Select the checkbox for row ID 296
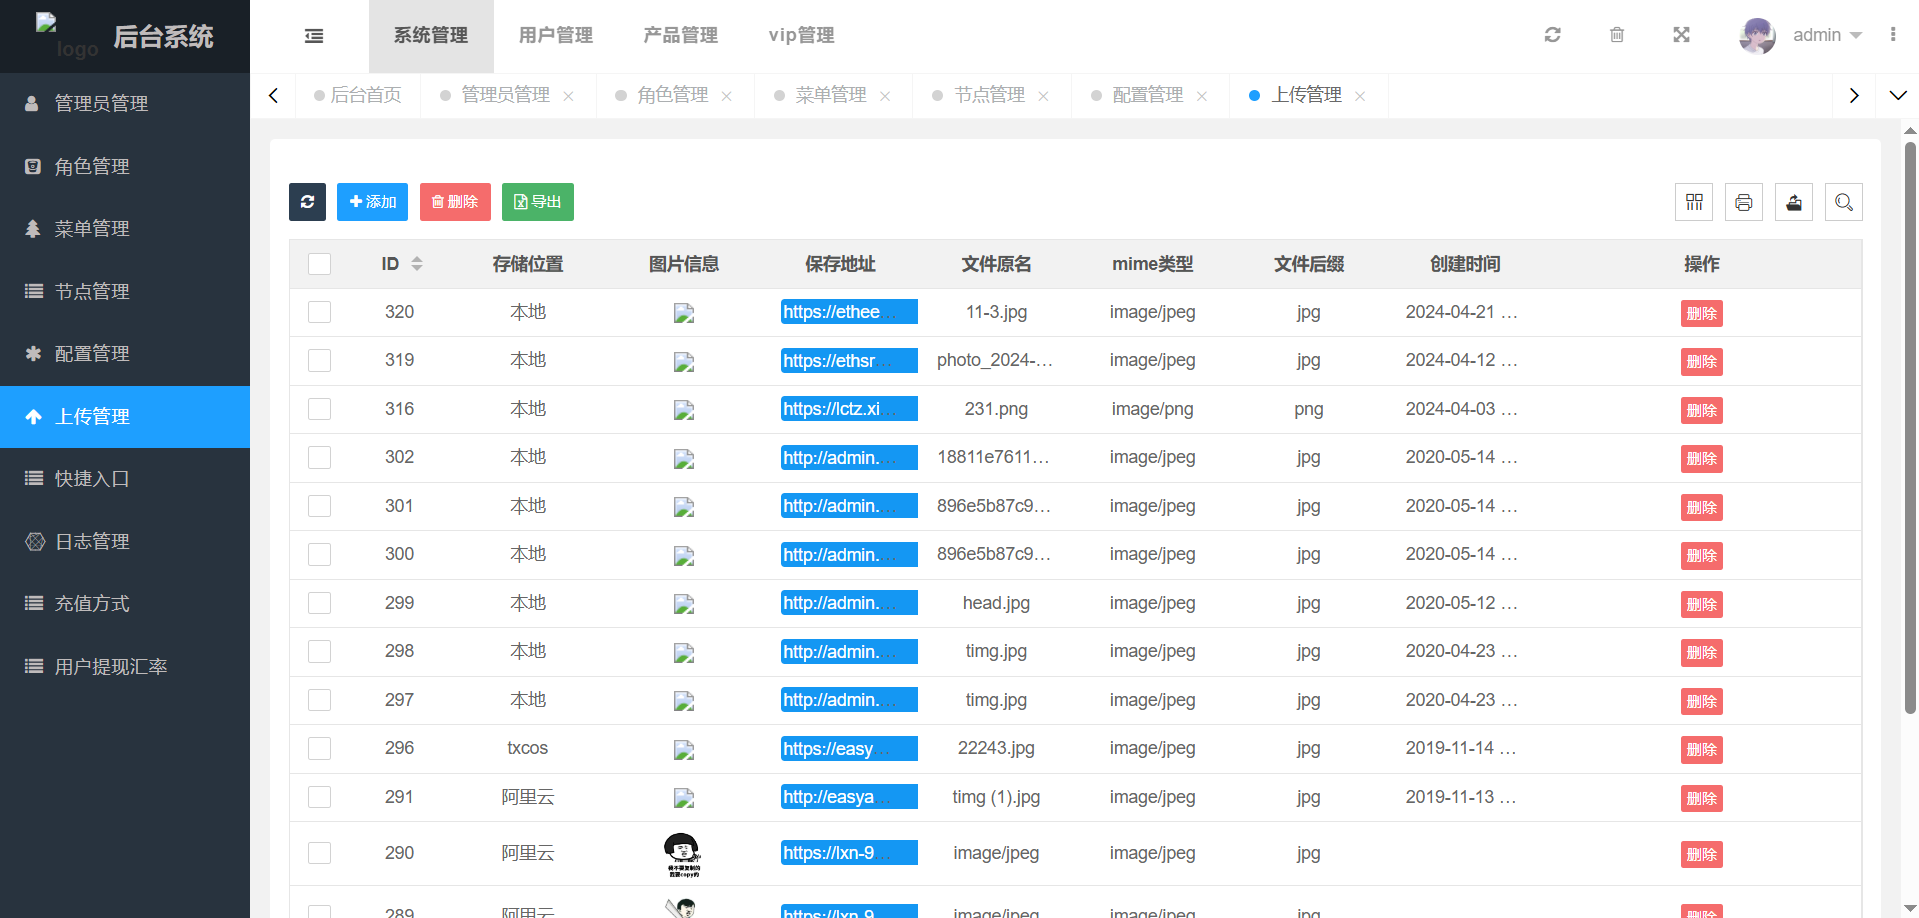 [319, 748]
